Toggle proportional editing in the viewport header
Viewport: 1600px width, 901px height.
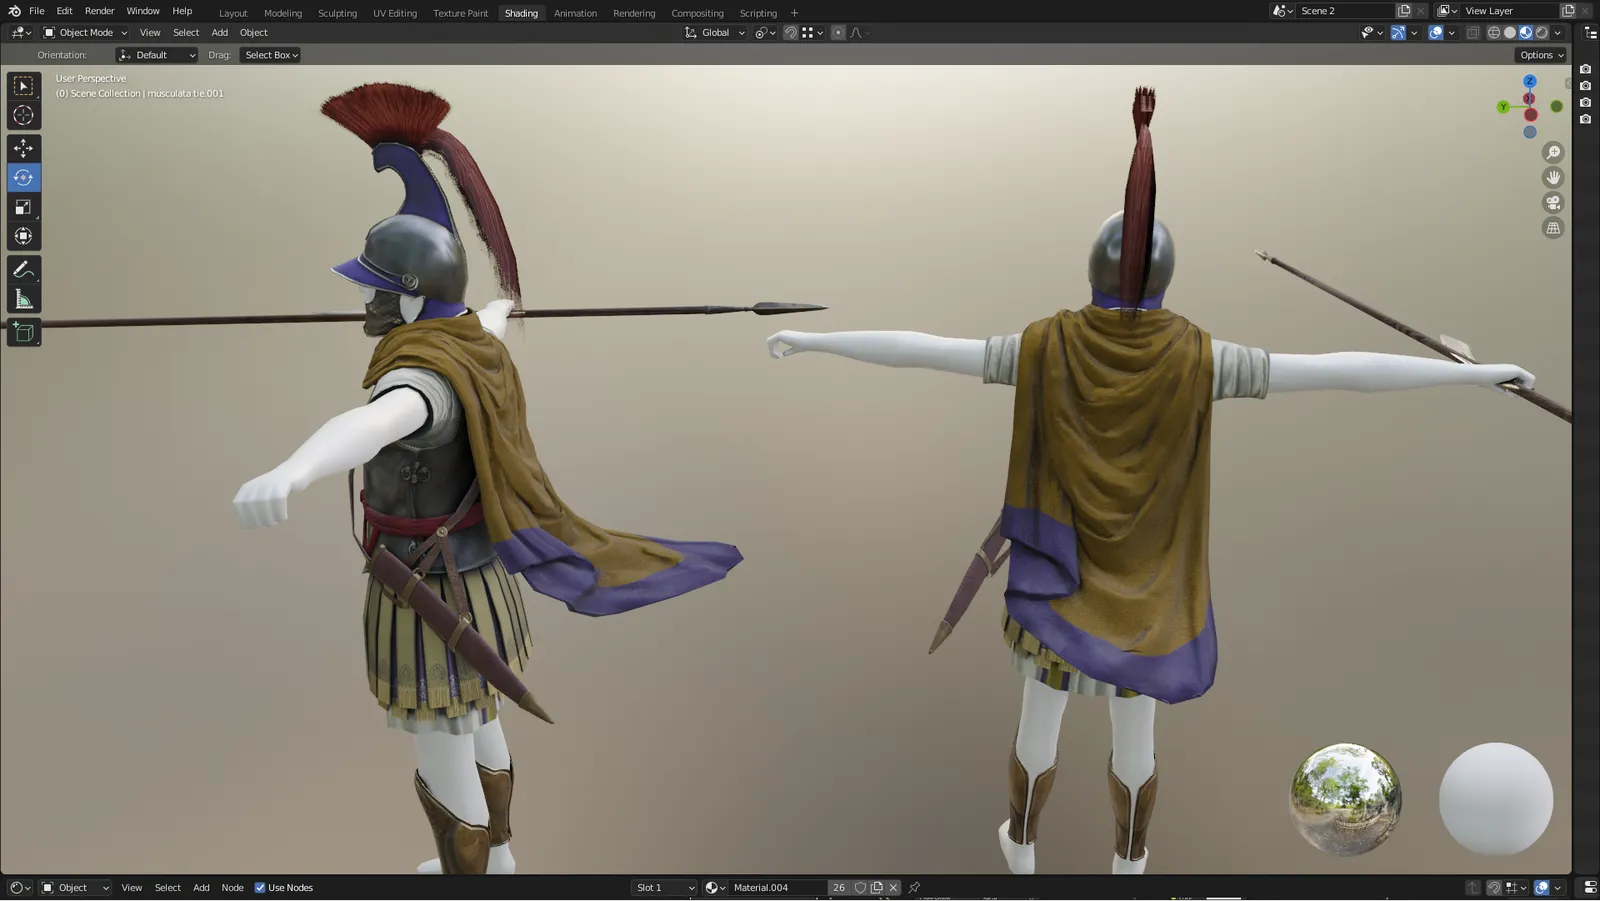tap(838, 33)
